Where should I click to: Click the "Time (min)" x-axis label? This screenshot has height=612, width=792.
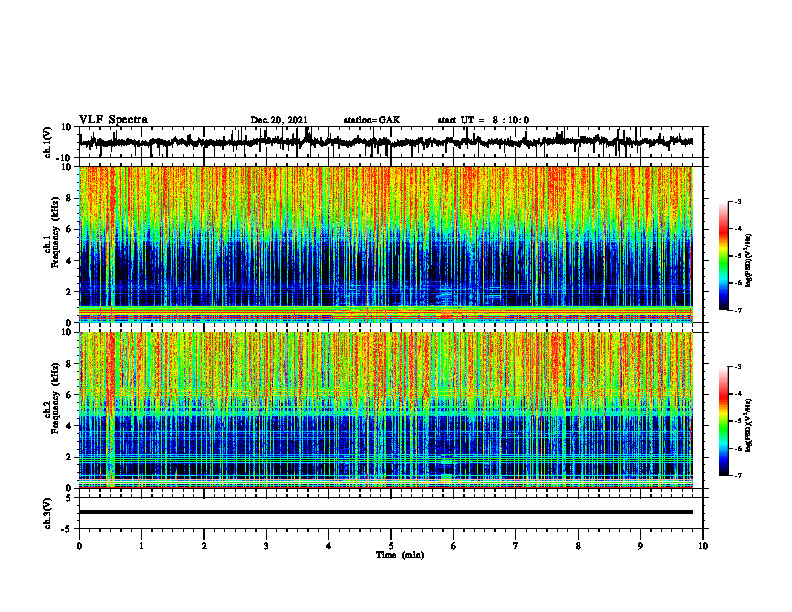pos(400,555)
